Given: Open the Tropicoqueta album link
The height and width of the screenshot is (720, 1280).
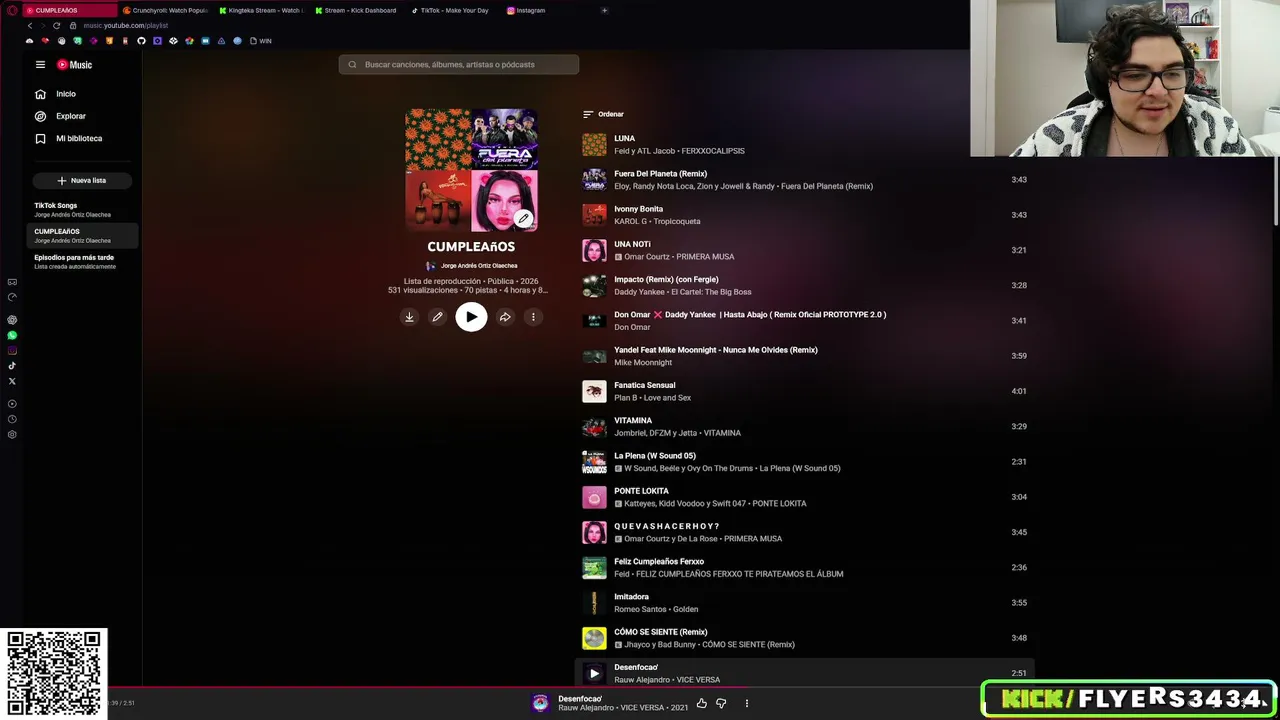Looking at the screenshot, I should point(677,222).
